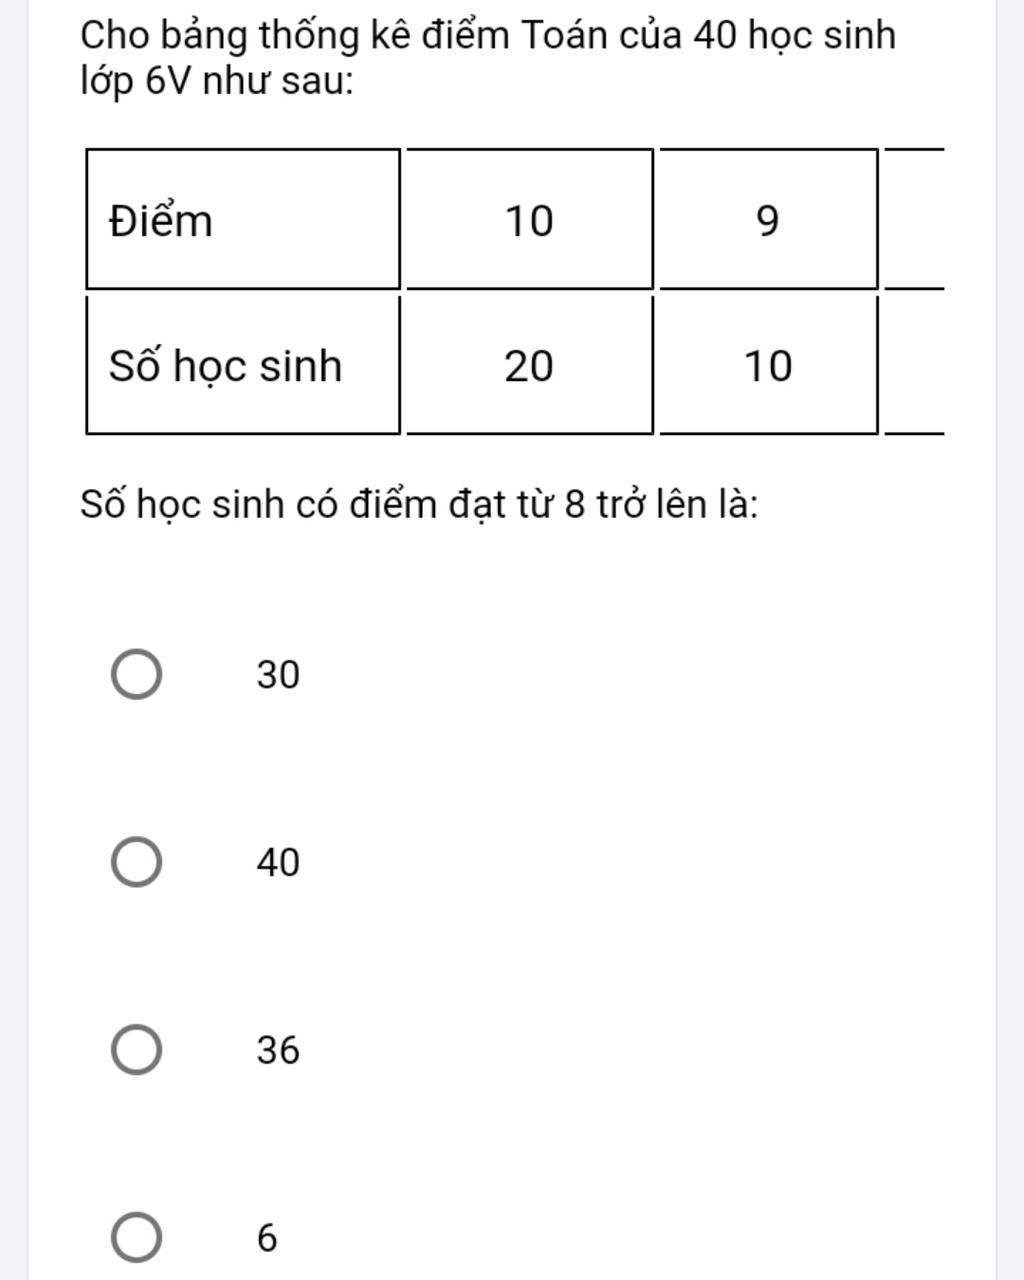
Task: Select the table cell showing score 9
Action: point(767,219)
